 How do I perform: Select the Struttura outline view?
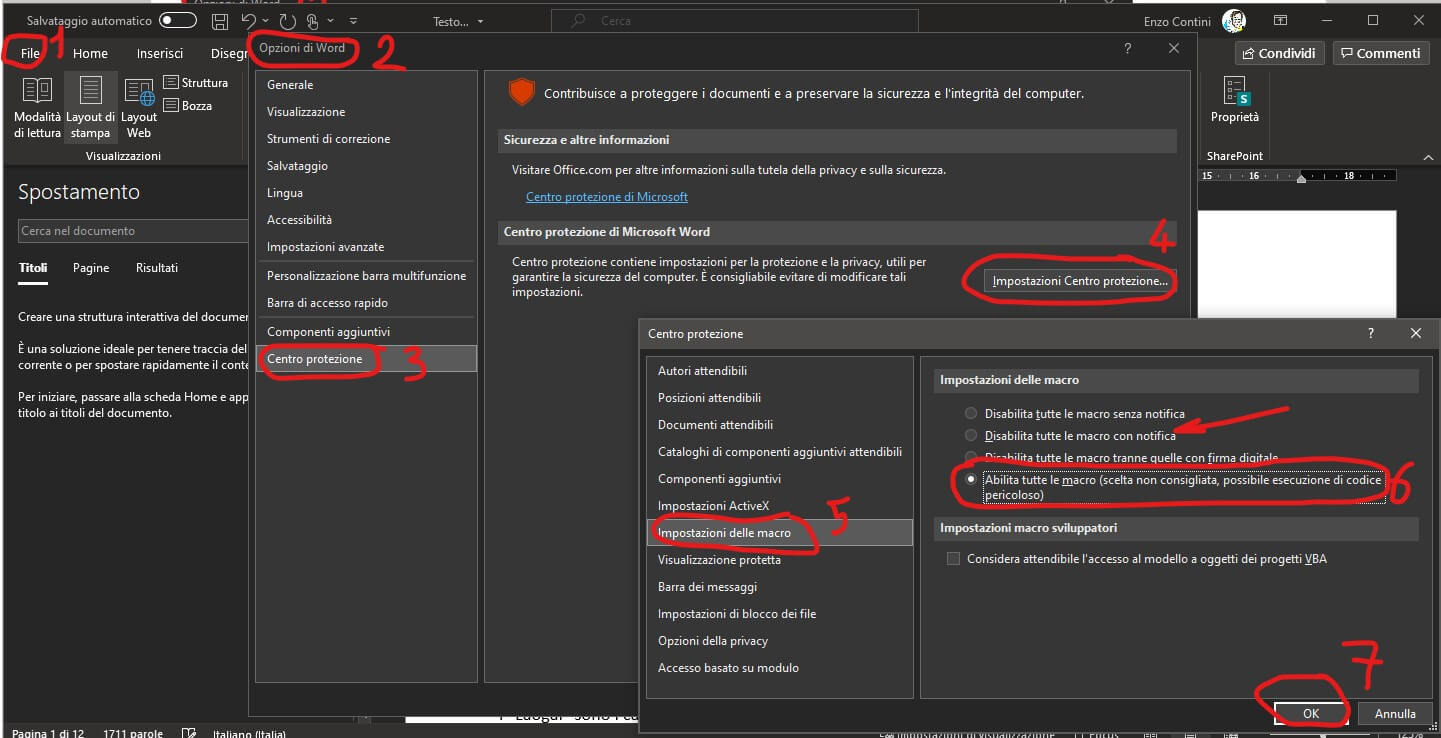coord(196,83)
